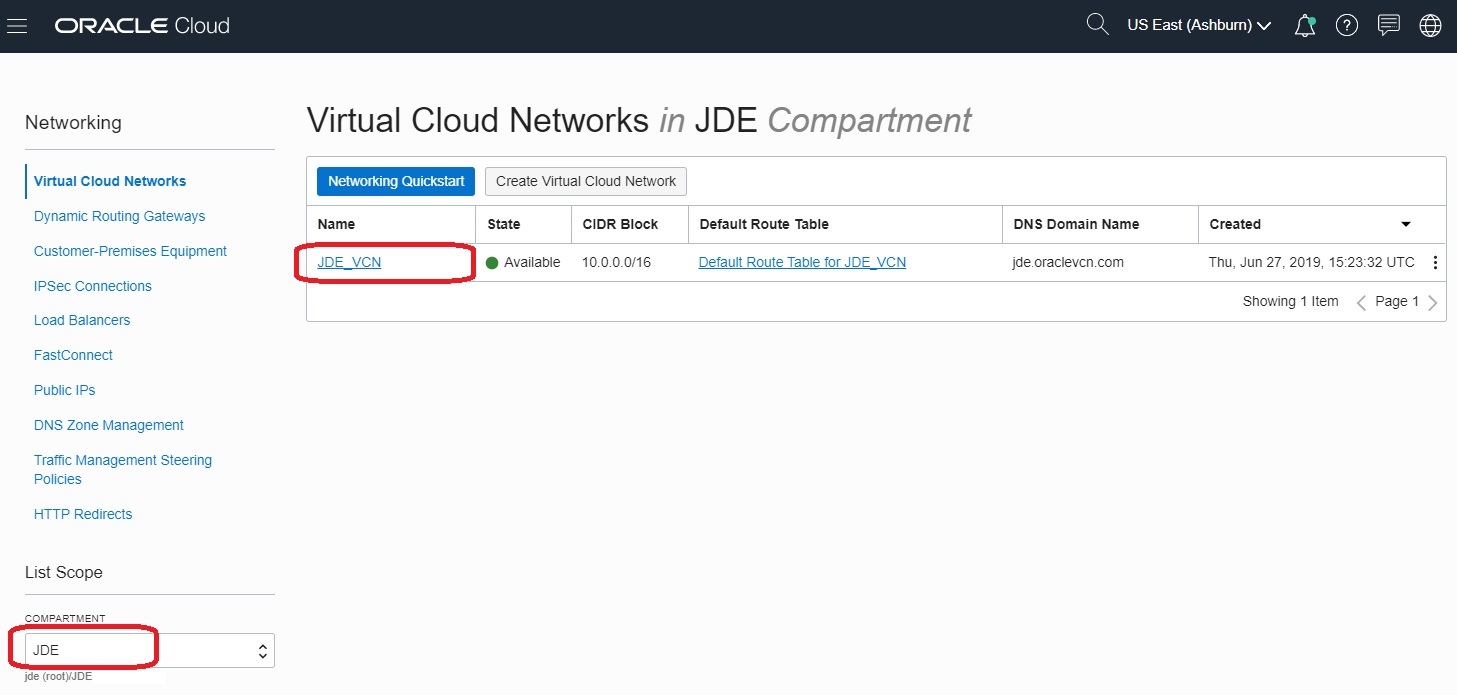This screenshot has height=695, width=1457.
Task: Open DNS Zone Management
Action: 109,425
